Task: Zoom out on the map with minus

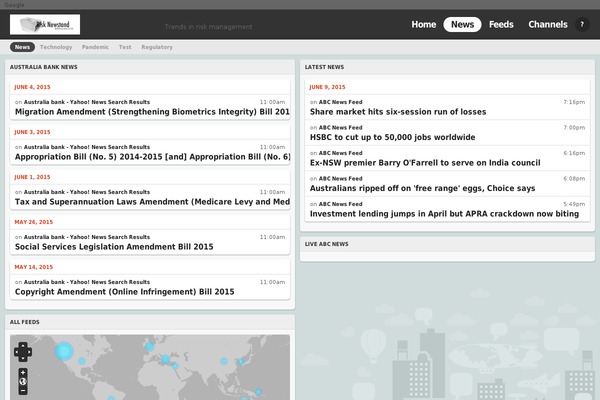Action: pos(23,391)
